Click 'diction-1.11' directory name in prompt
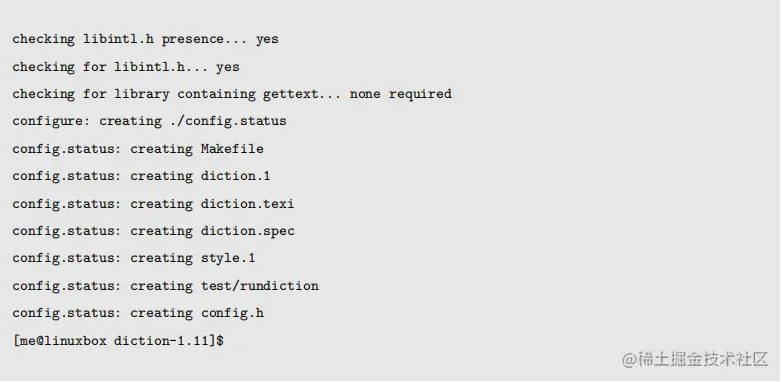This screenshot has height=382, width=782. coord(161,341)
